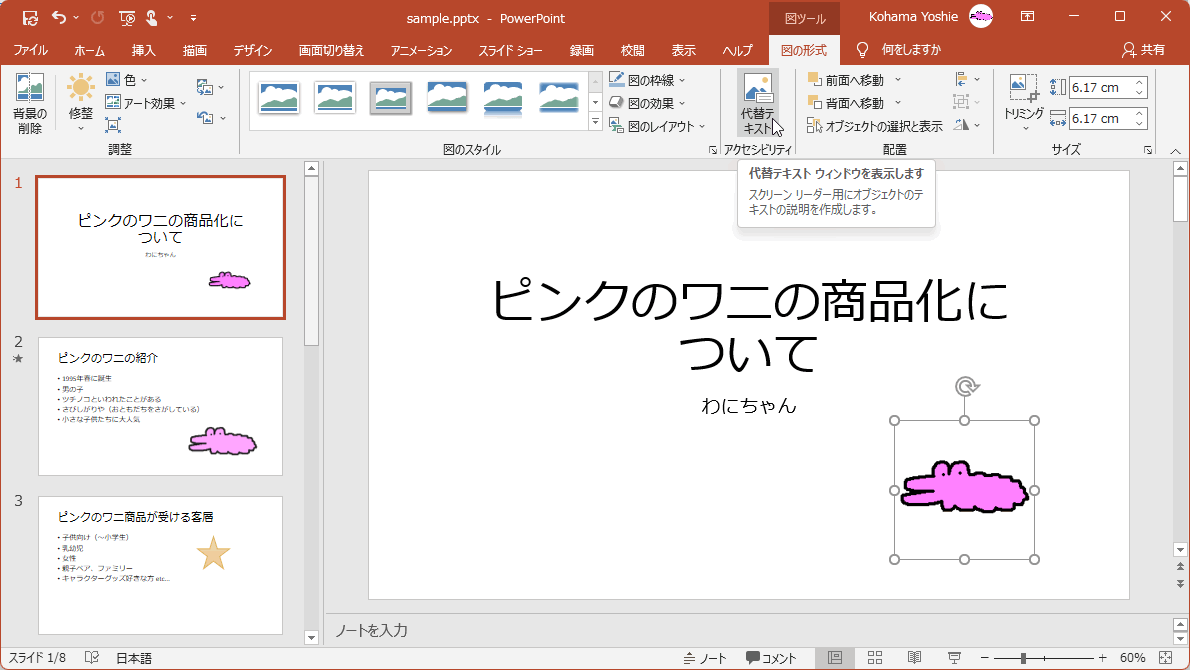
Task: Save the presentation from quick access toolbar
Action: click(x=30, y=18)
